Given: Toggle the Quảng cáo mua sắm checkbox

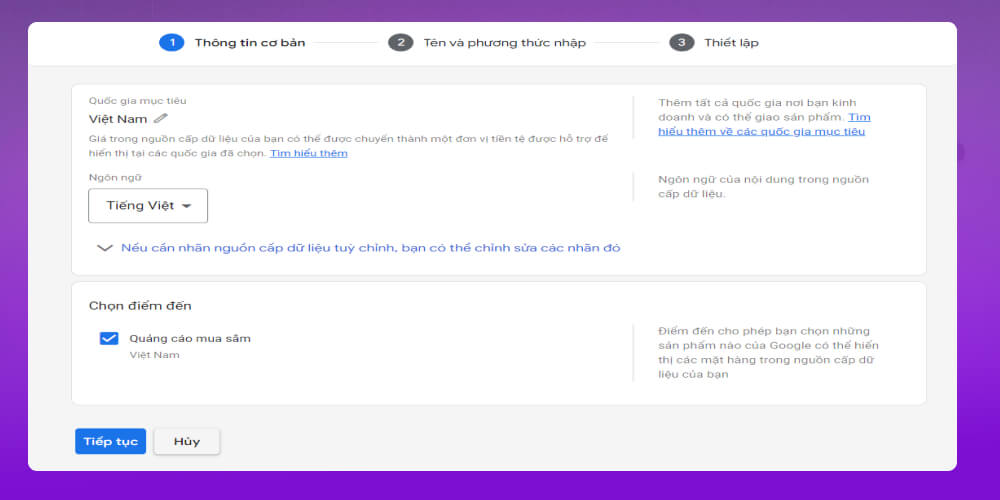Looking at the screenshot, I should click(109, 338).
